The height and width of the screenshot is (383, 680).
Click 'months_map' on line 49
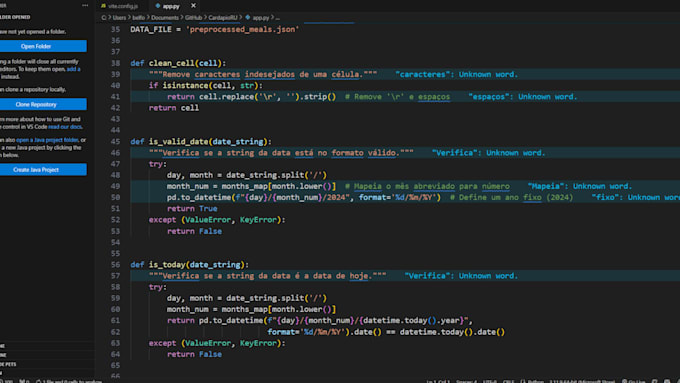pos(245,186)
